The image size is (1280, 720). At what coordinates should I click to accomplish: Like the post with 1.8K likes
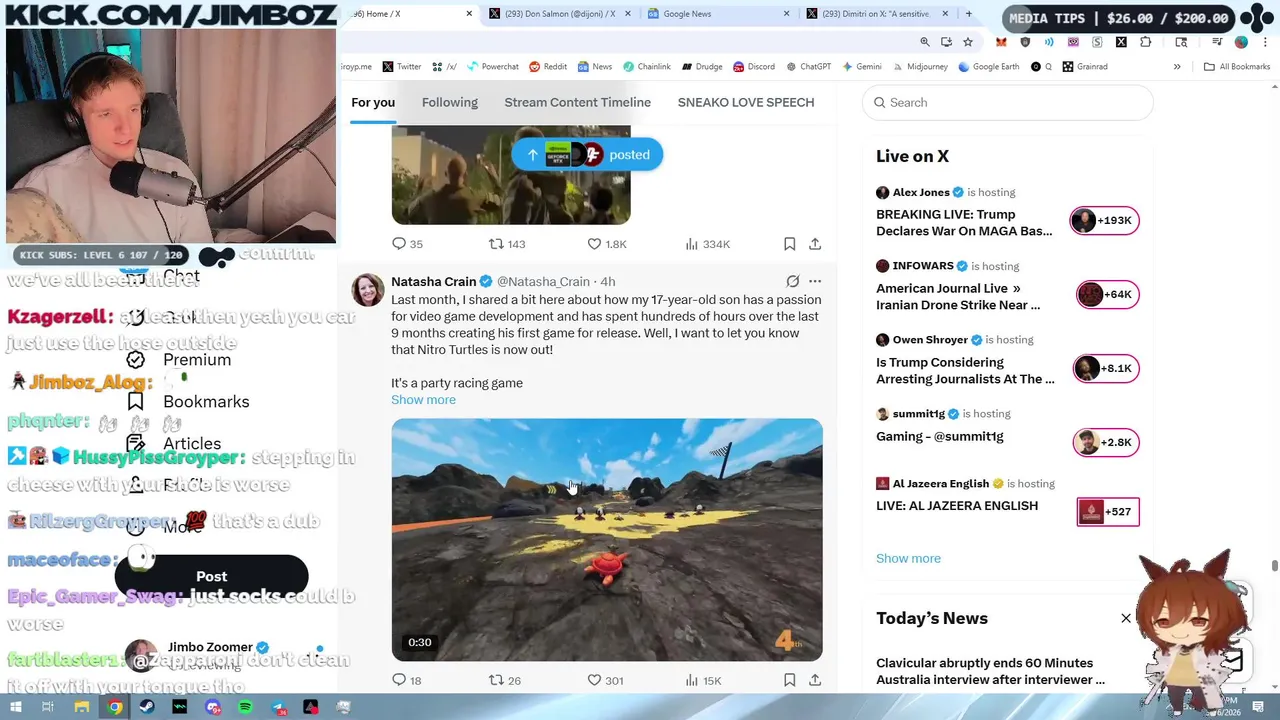tap(606, 244)
